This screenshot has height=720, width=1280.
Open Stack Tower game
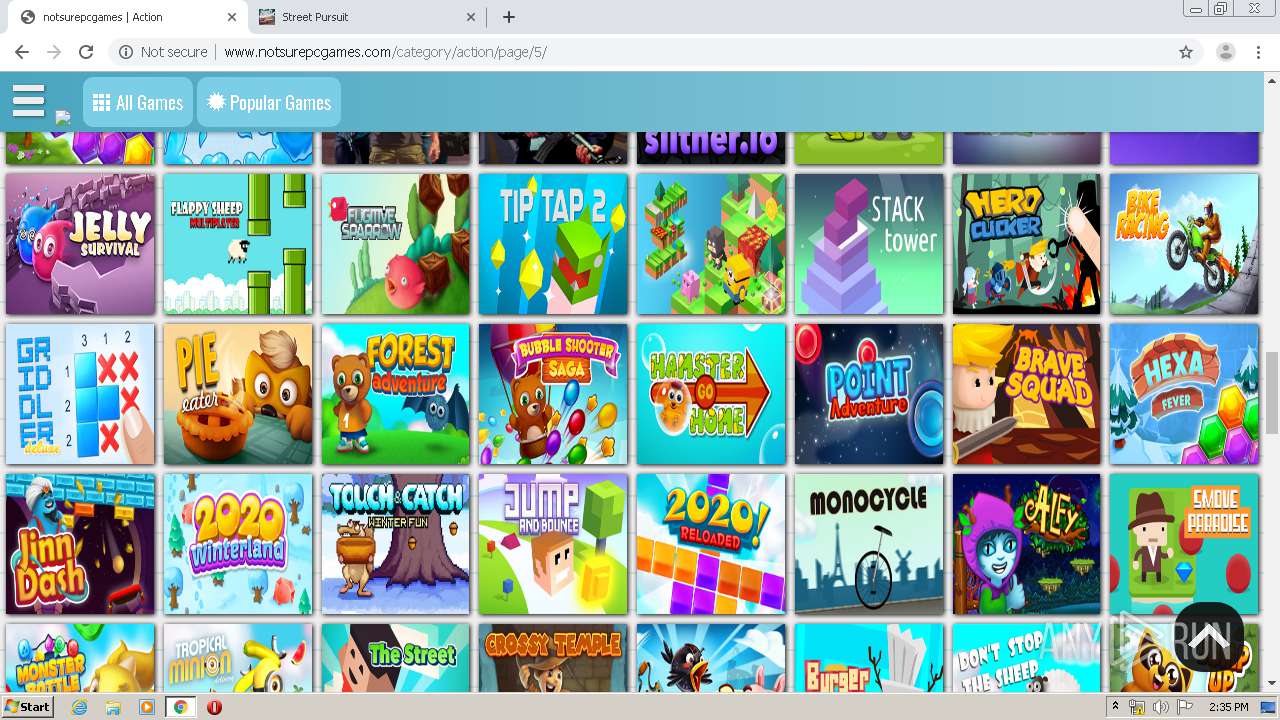tap(869, 244)
